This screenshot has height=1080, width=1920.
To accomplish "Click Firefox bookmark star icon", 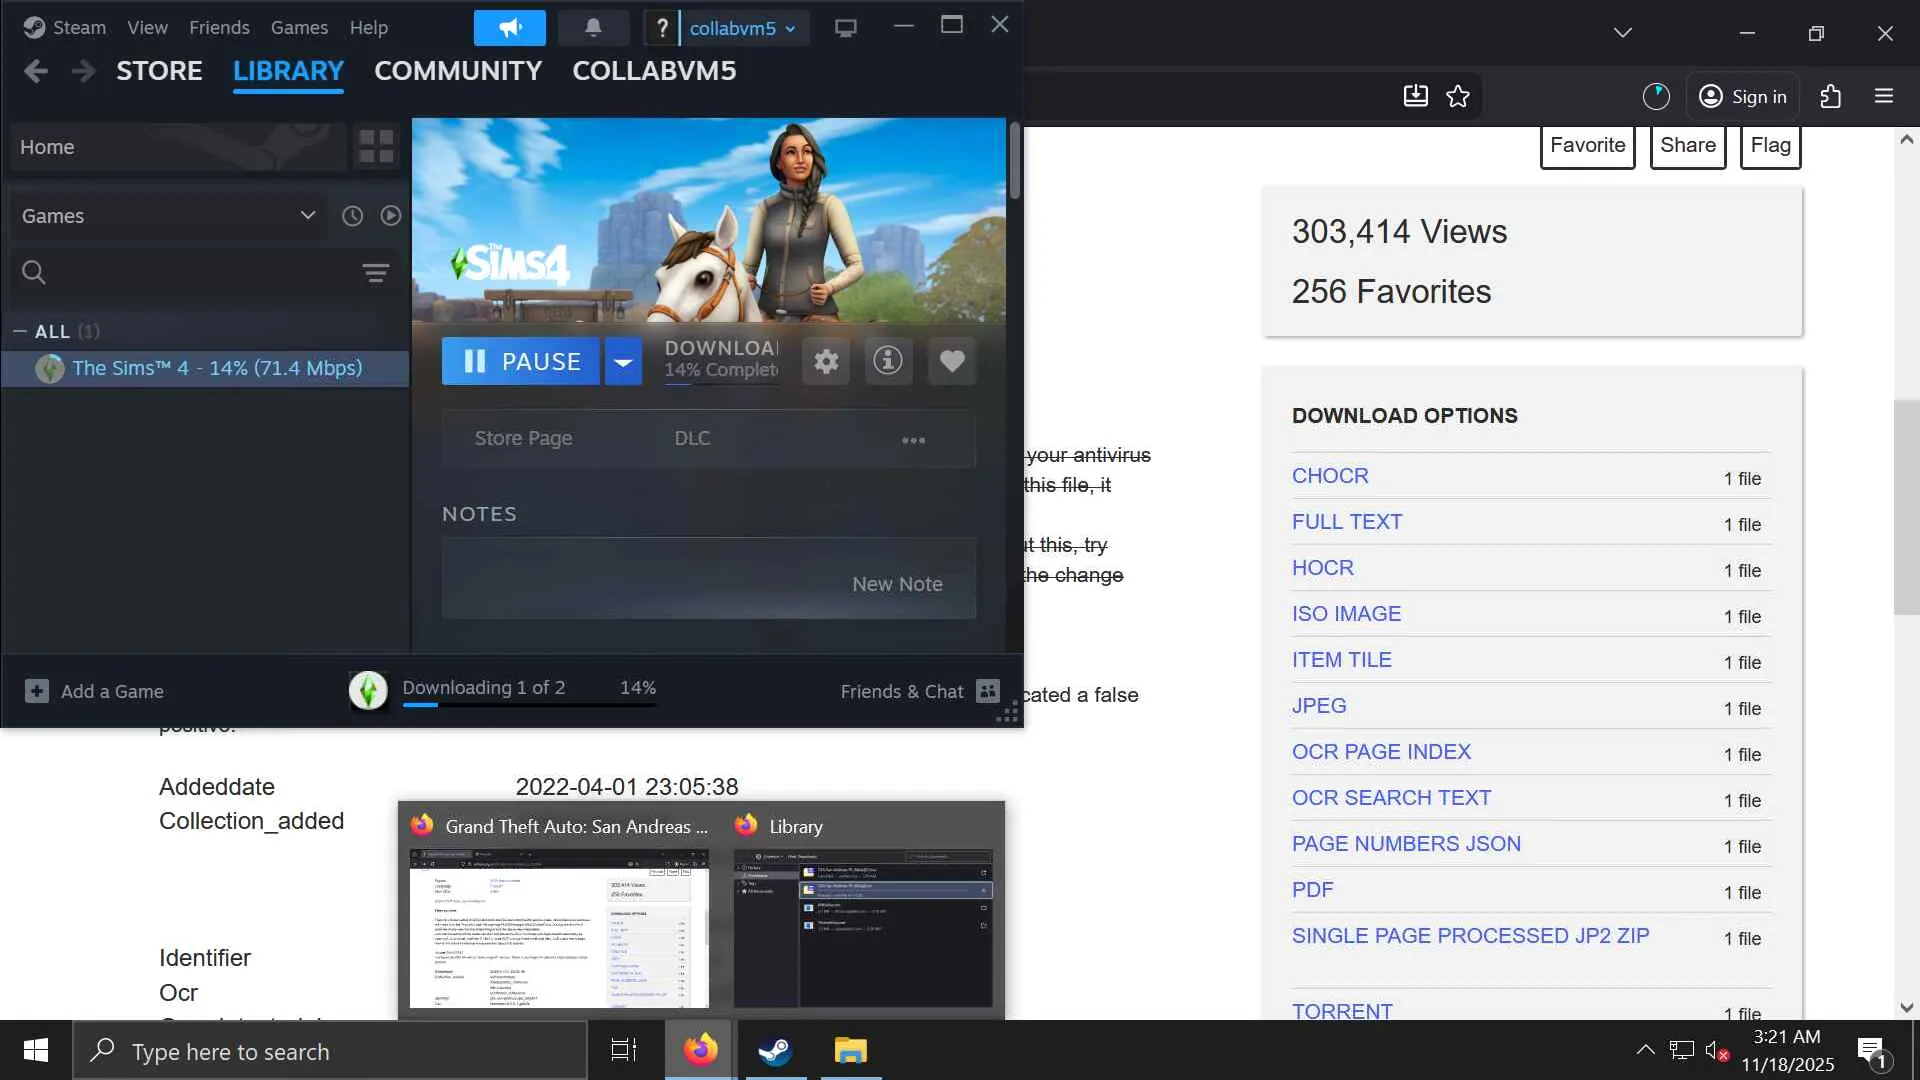I will click(x=1458, y=96).
